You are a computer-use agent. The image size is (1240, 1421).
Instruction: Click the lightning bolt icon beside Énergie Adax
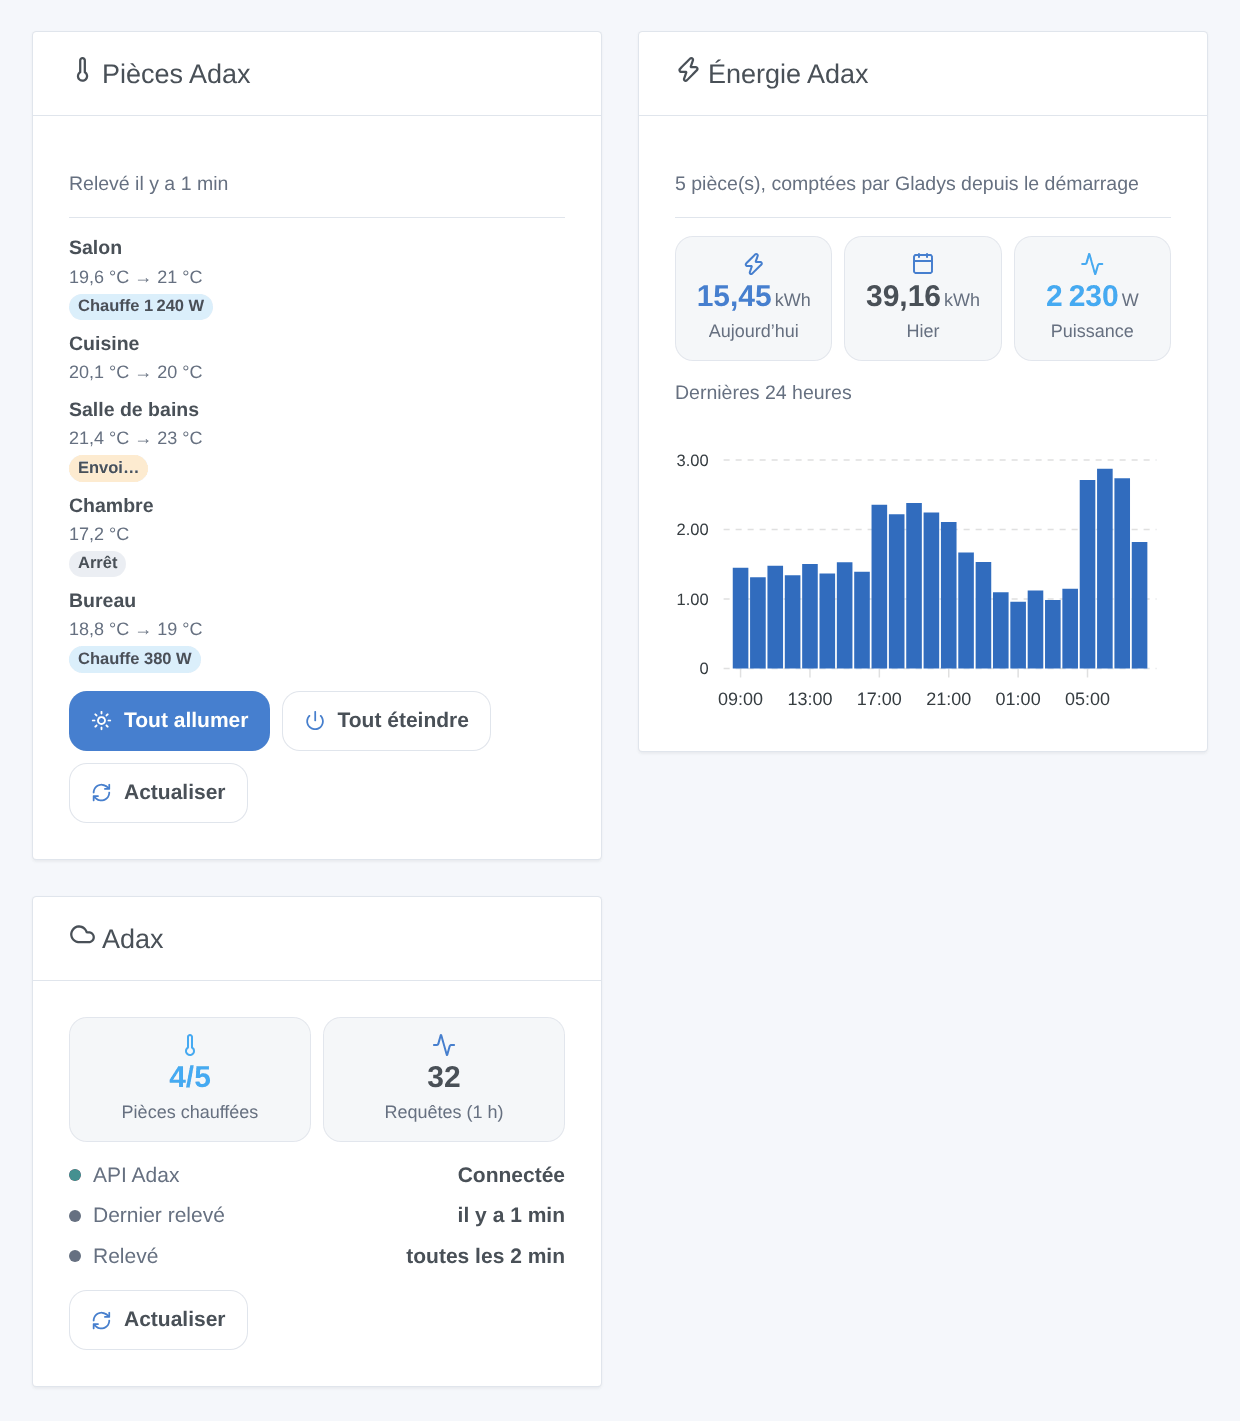[x=688, y=70]
